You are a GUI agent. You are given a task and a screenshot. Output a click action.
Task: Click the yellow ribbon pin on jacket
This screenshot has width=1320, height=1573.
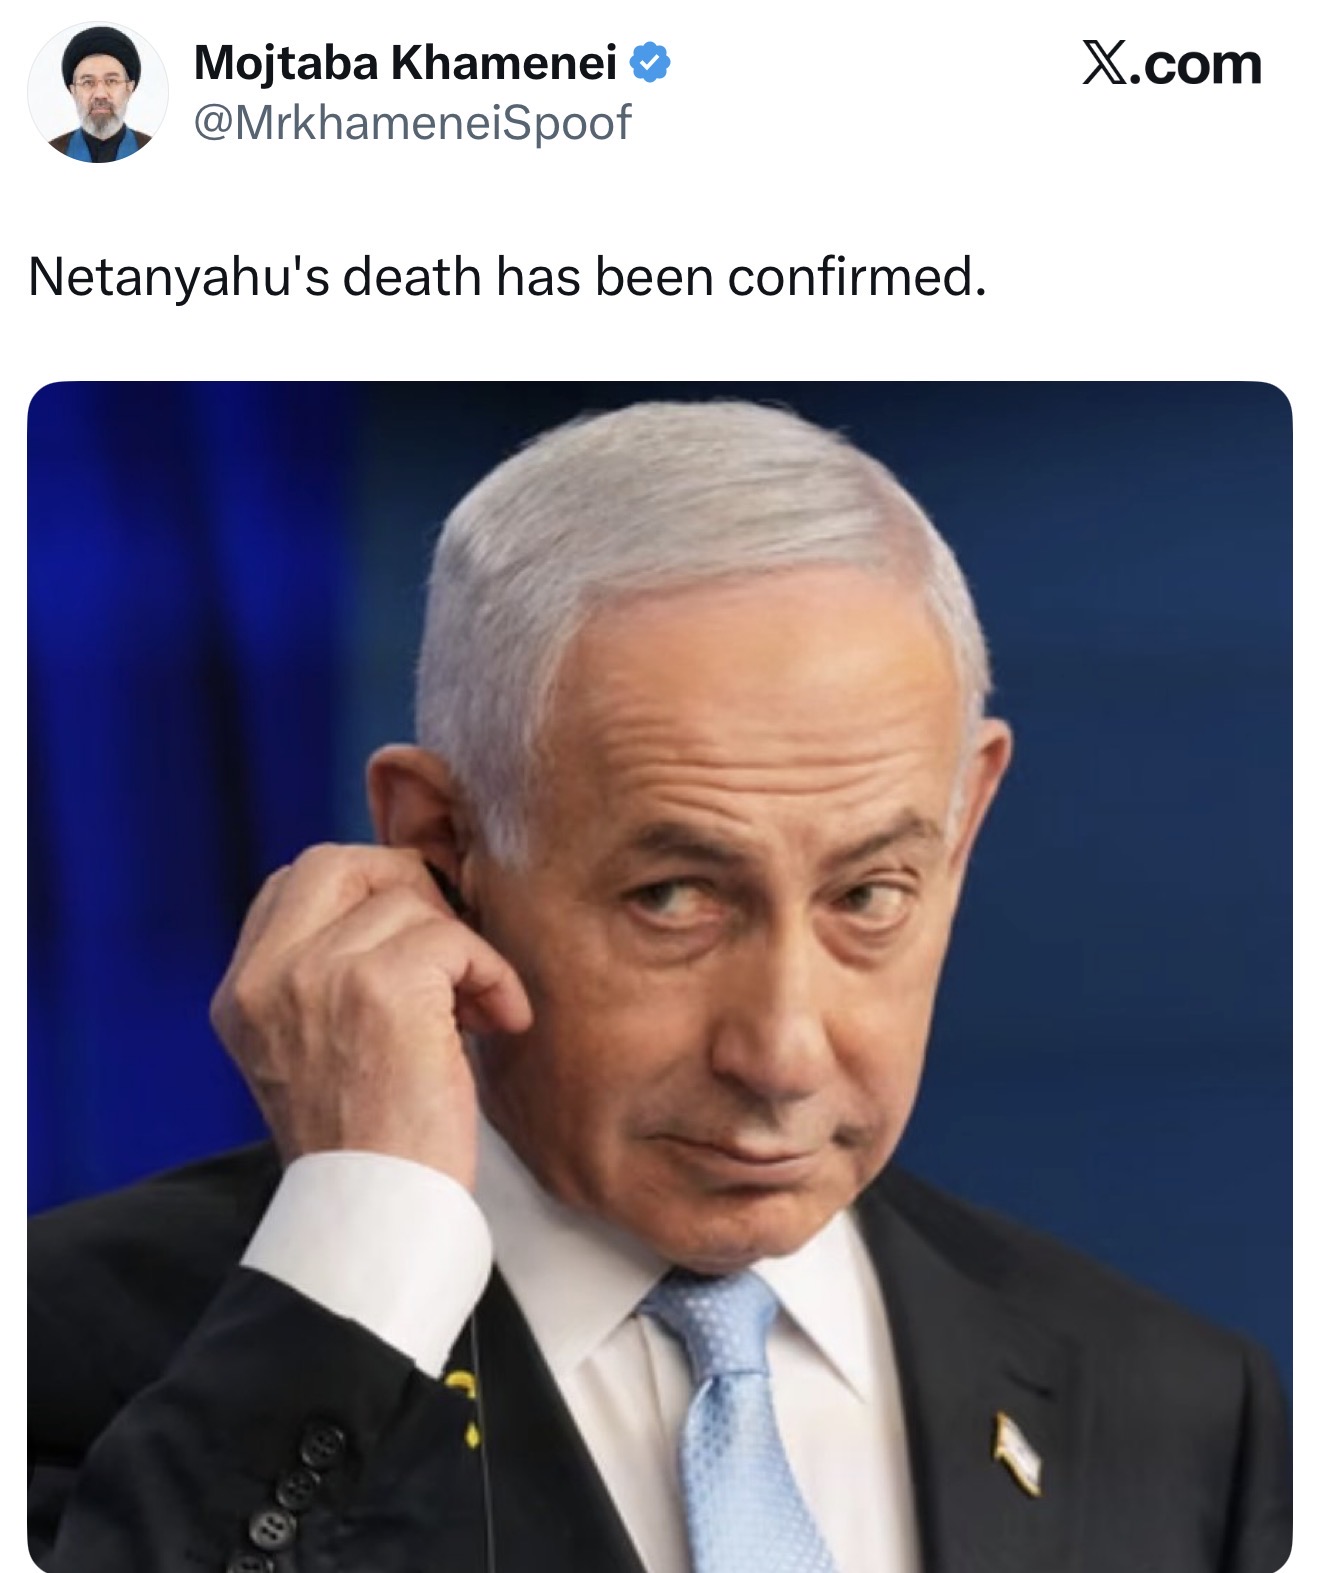point(466,1405)
